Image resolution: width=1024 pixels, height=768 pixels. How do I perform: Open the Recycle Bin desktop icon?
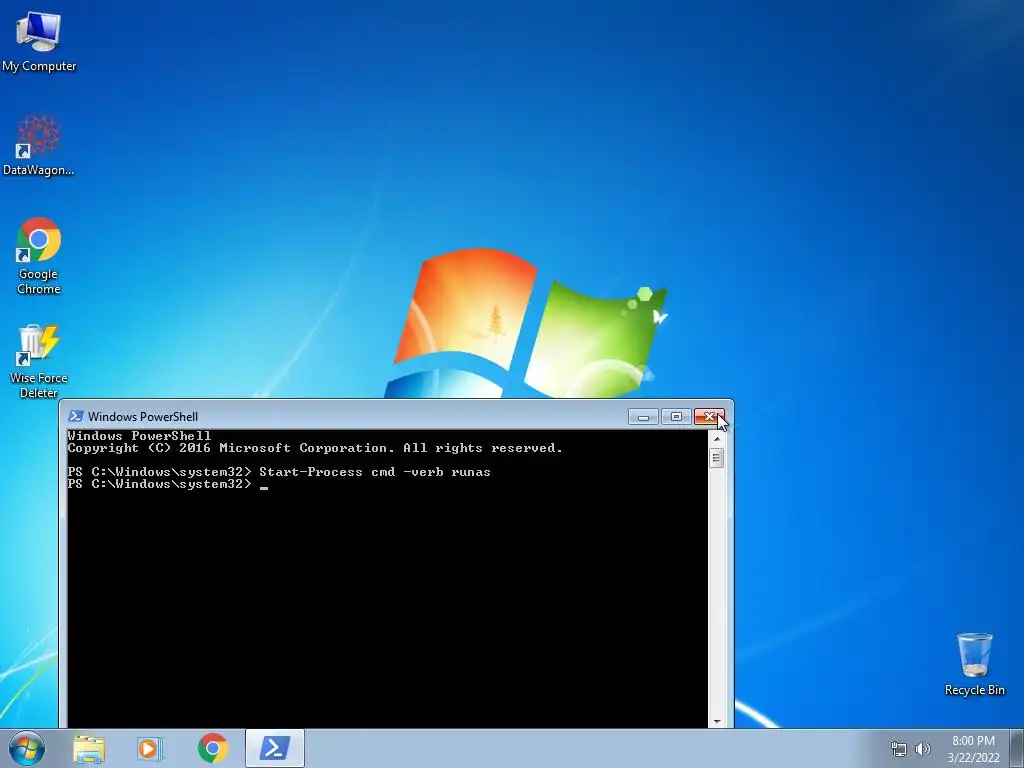pos(974,664)
